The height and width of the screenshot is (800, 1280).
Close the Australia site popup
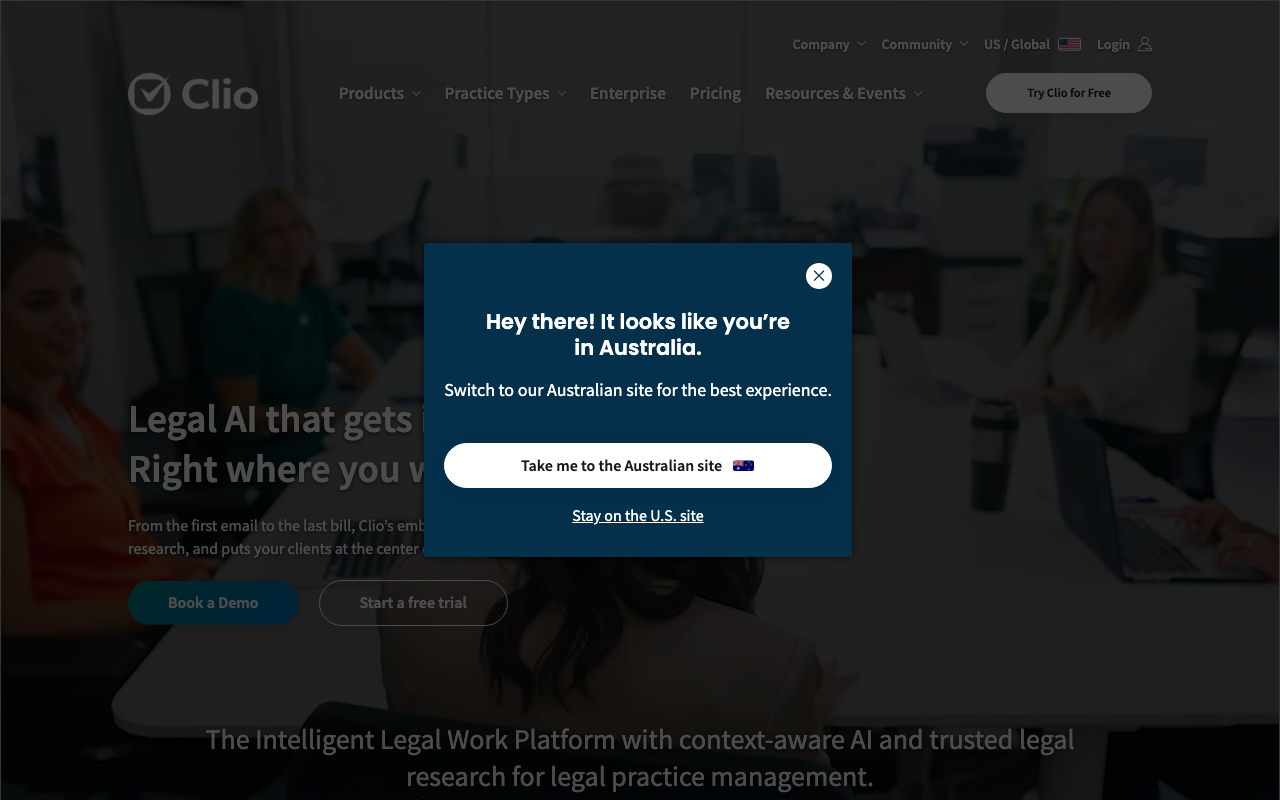[819, 276]
